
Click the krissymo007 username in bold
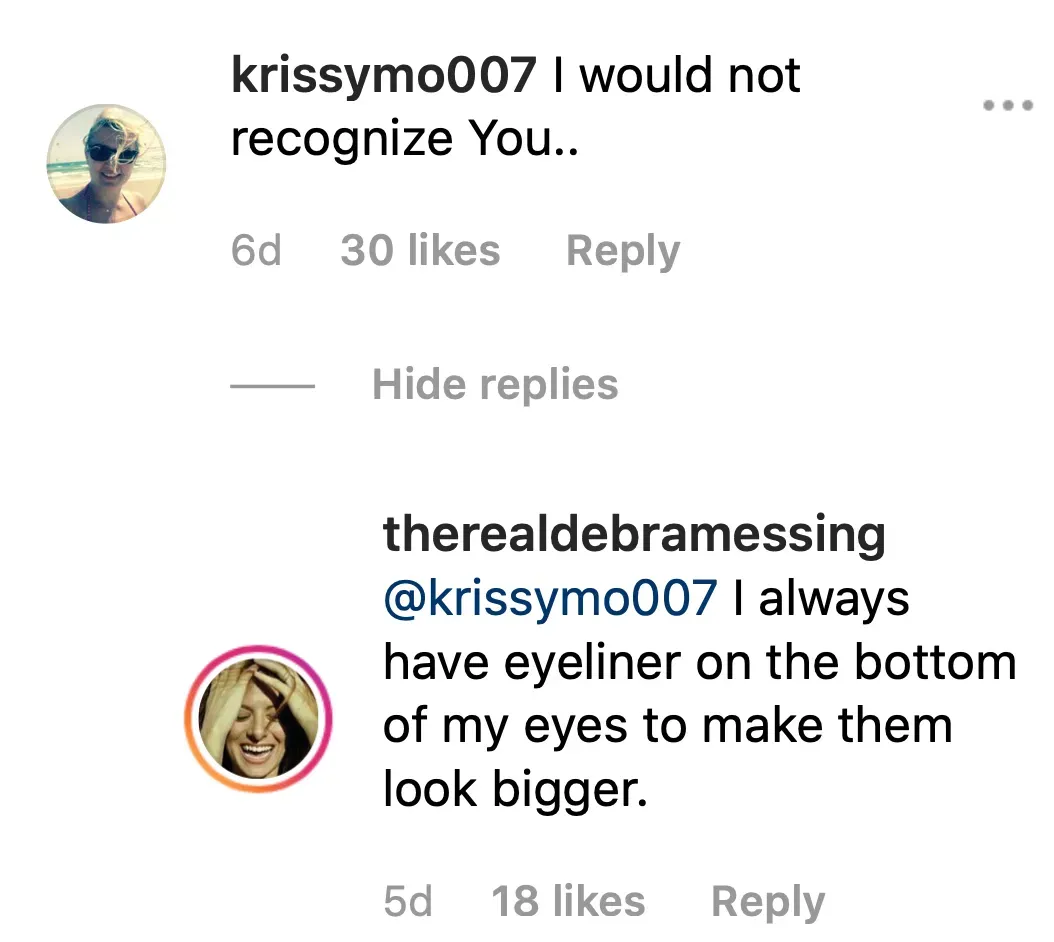(x=384, y=76)
